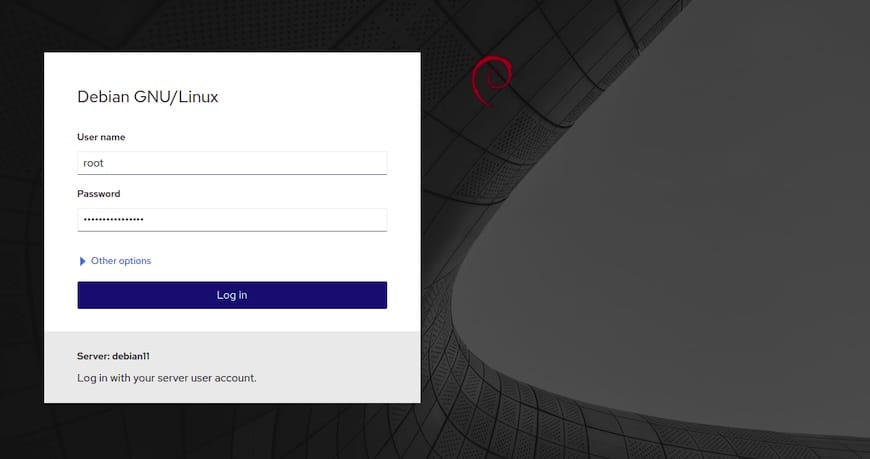Click the Server: debian11 text
The image size is (870, 459).
click(x=113, y=356)
